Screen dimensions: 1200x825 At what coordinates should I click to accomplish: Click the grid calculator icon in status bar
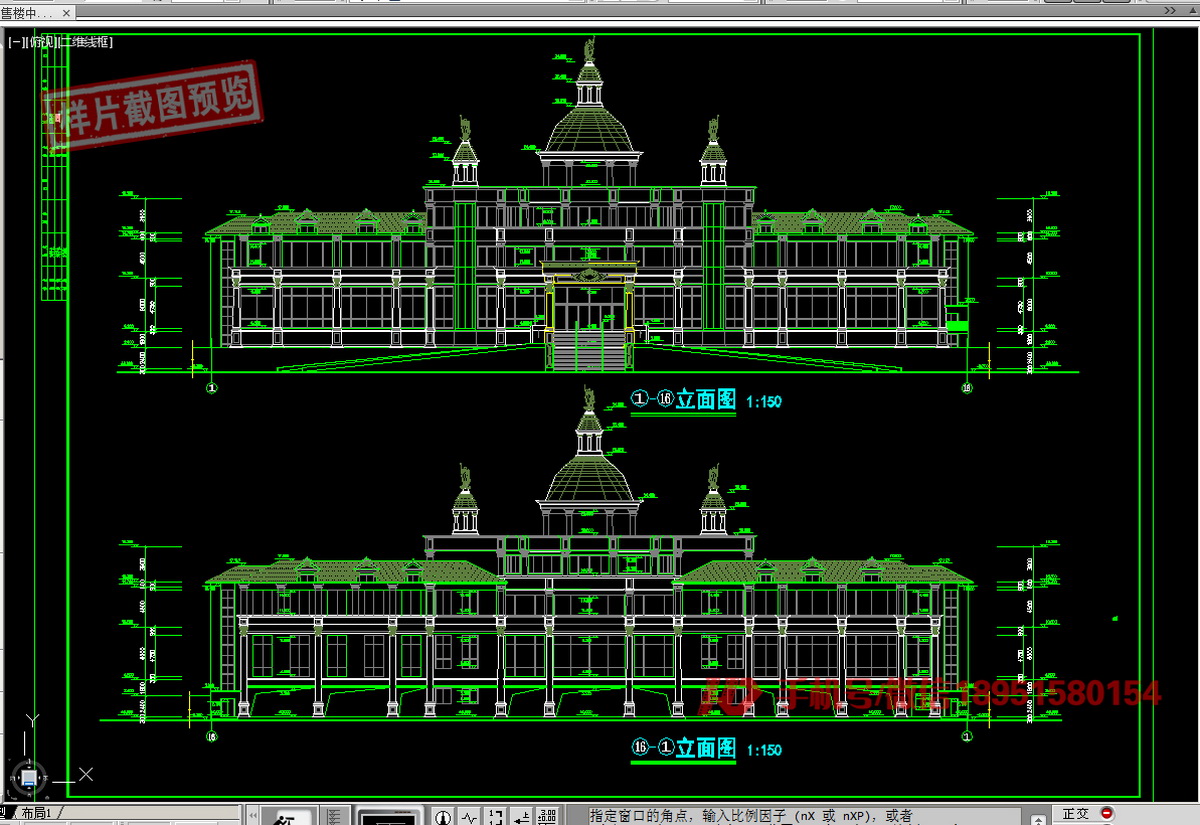pyautogui.click(x=547, y=817)
